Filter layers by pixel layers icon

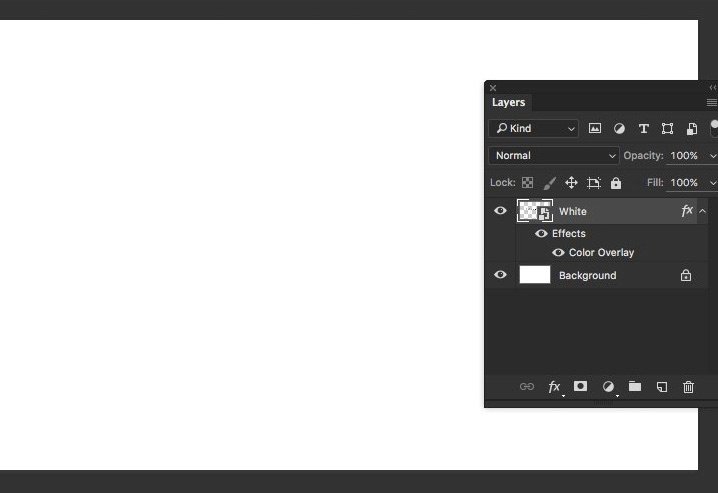coord(595,129)
